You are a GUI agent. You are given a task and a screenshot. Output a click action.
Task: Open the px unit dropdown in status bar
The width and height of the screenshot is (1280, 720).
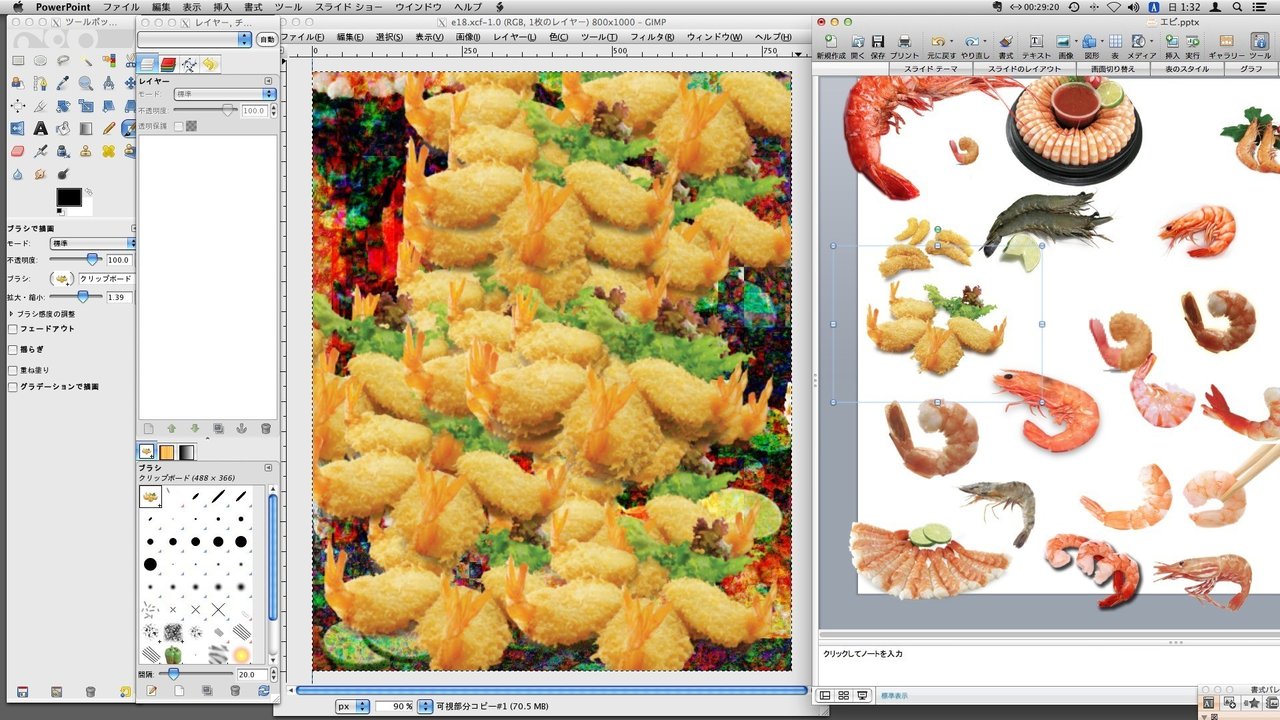pos(352,706)
